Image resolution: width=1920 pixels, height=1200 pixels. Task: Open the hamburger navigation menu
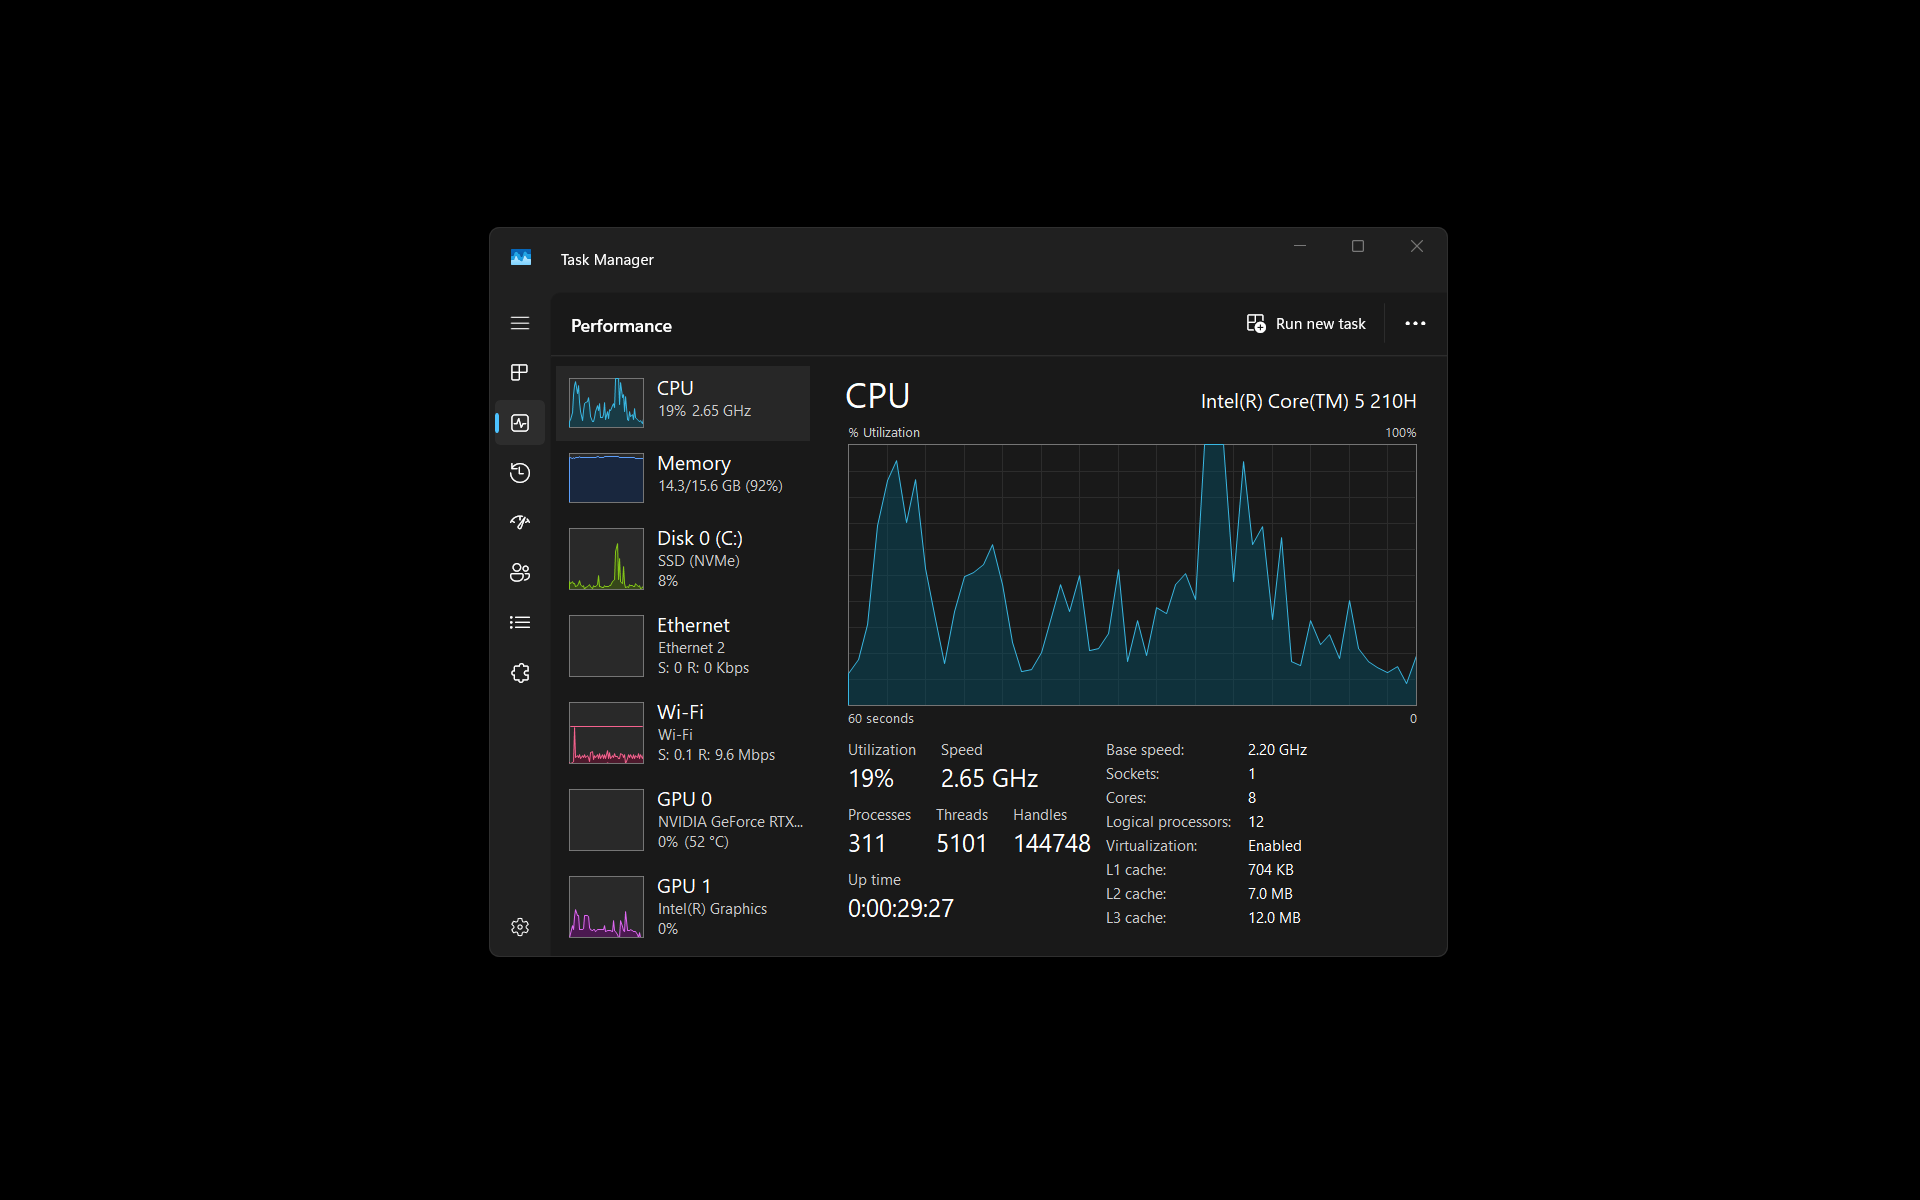point(520,323)
